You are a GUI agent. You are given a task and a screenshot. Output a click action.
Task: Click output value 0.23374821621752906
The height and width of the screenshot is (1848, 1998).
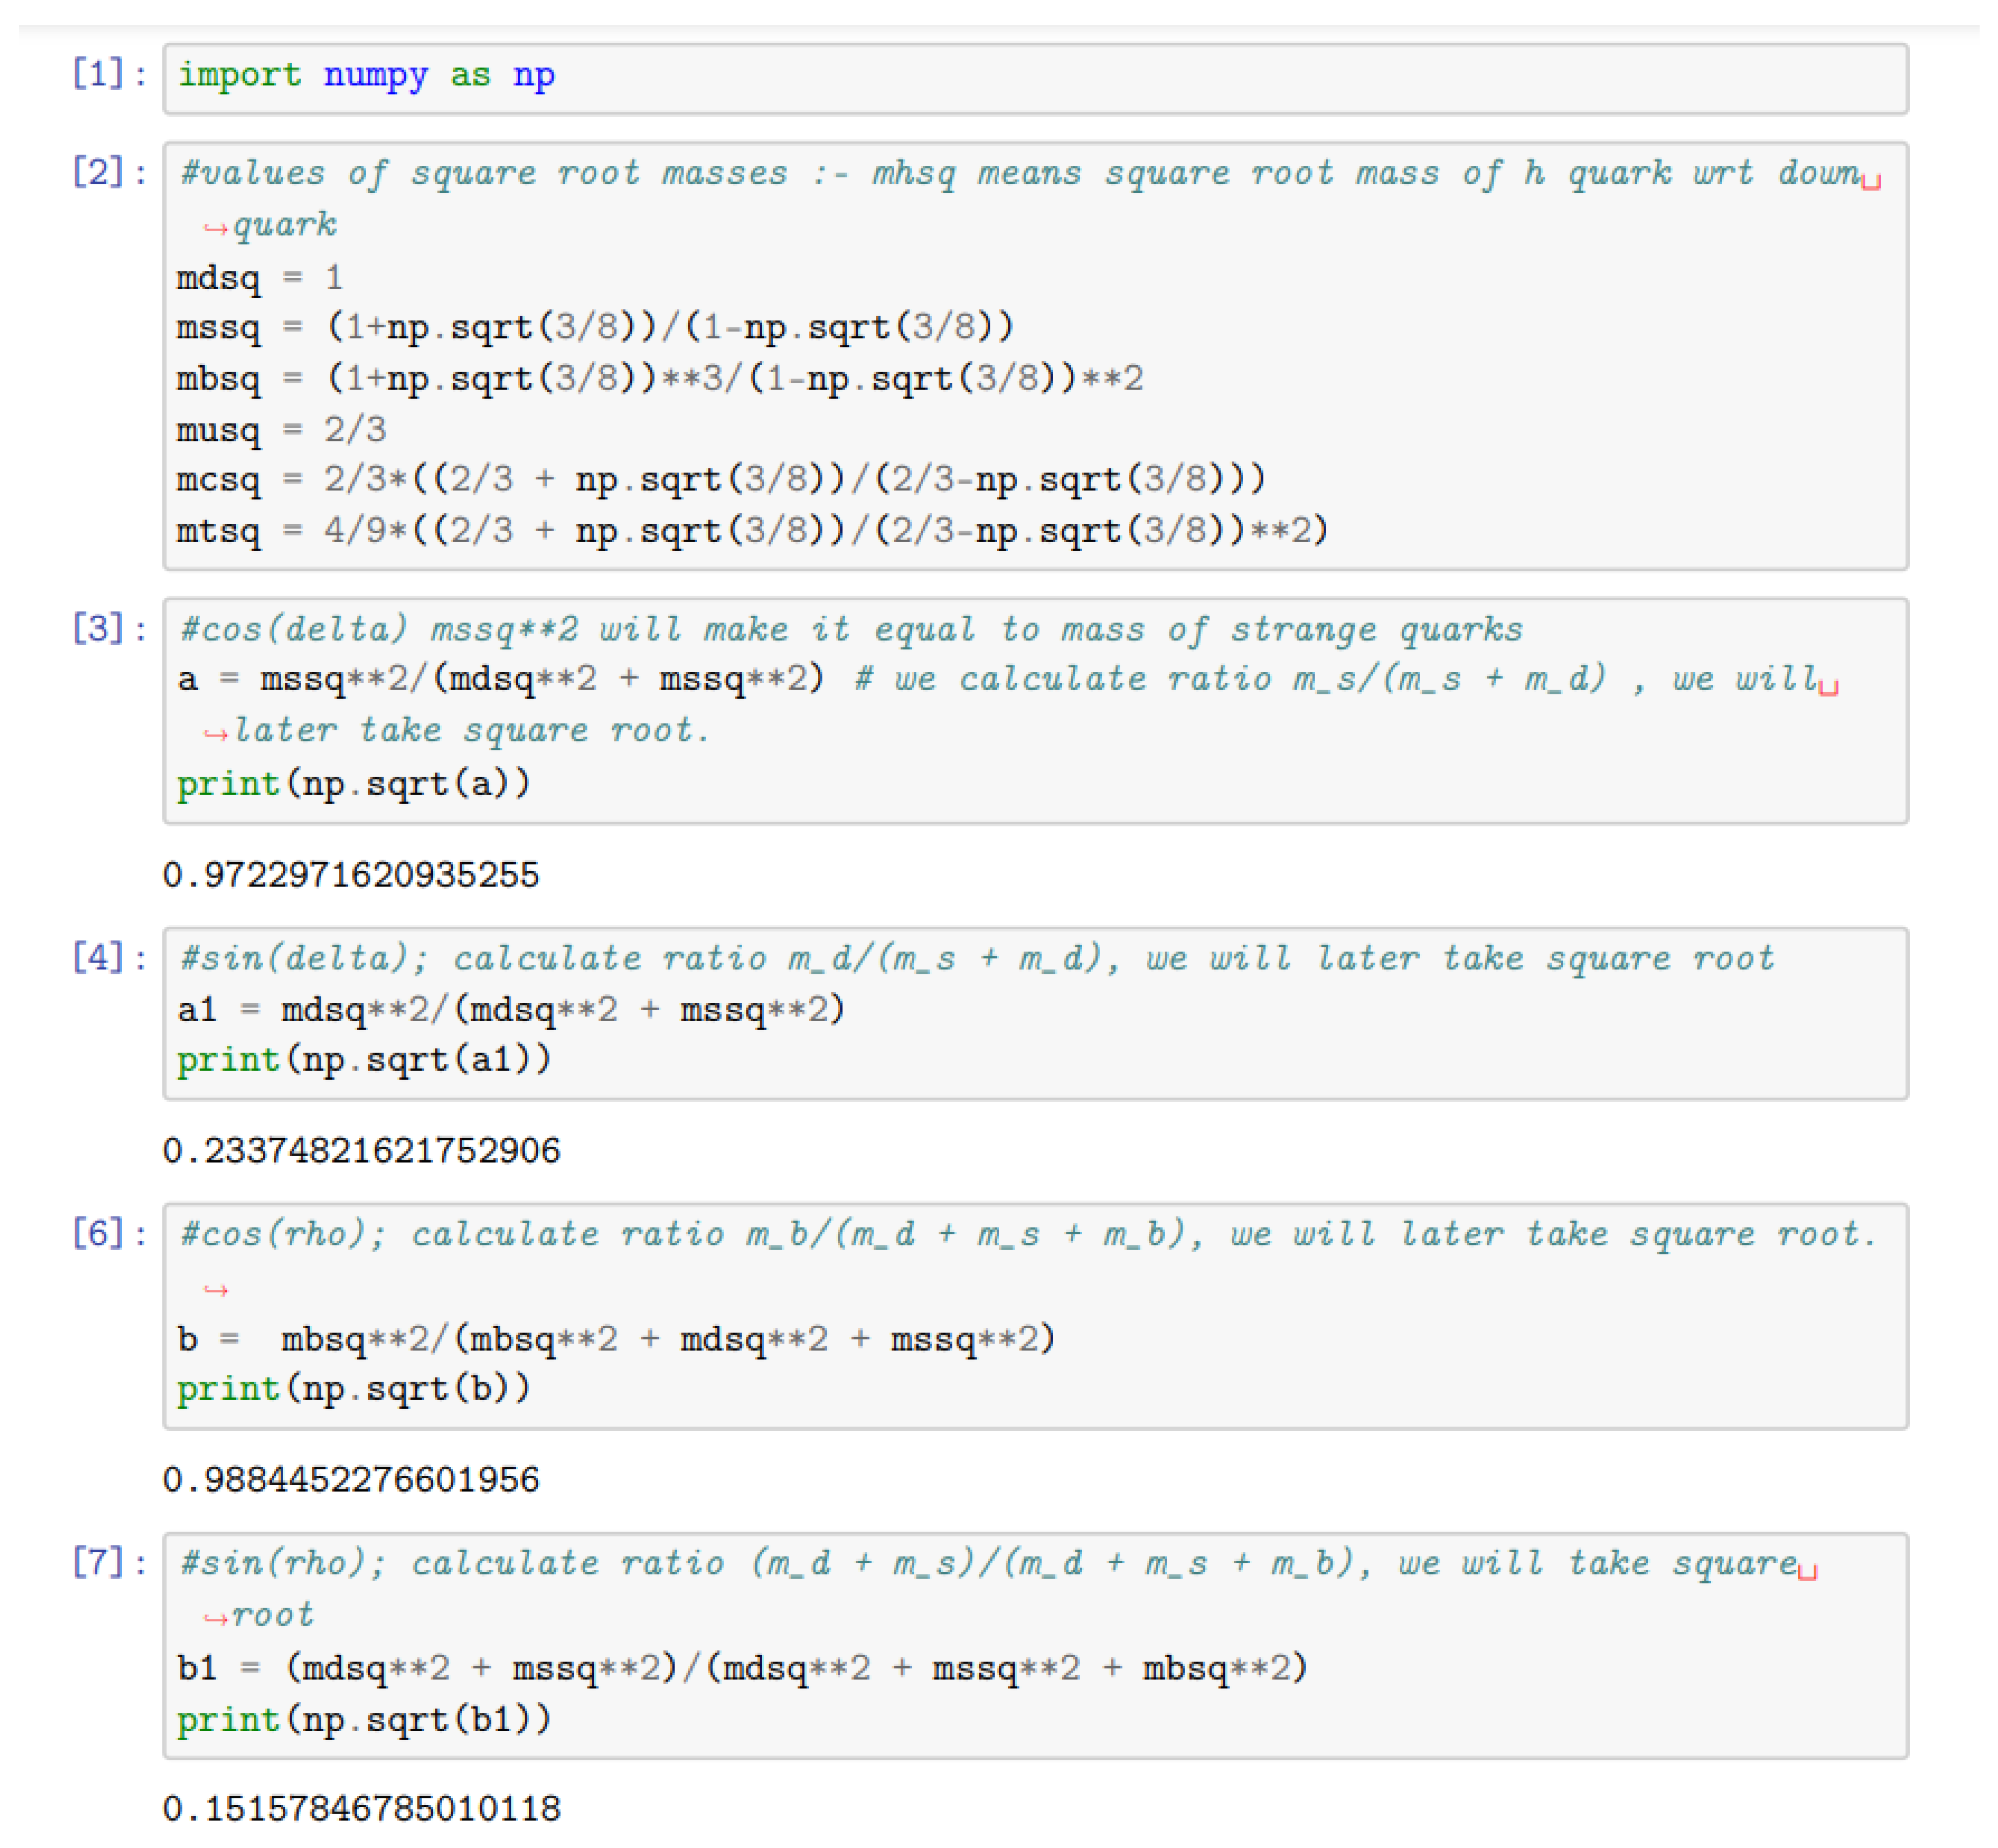(361, 1150)
